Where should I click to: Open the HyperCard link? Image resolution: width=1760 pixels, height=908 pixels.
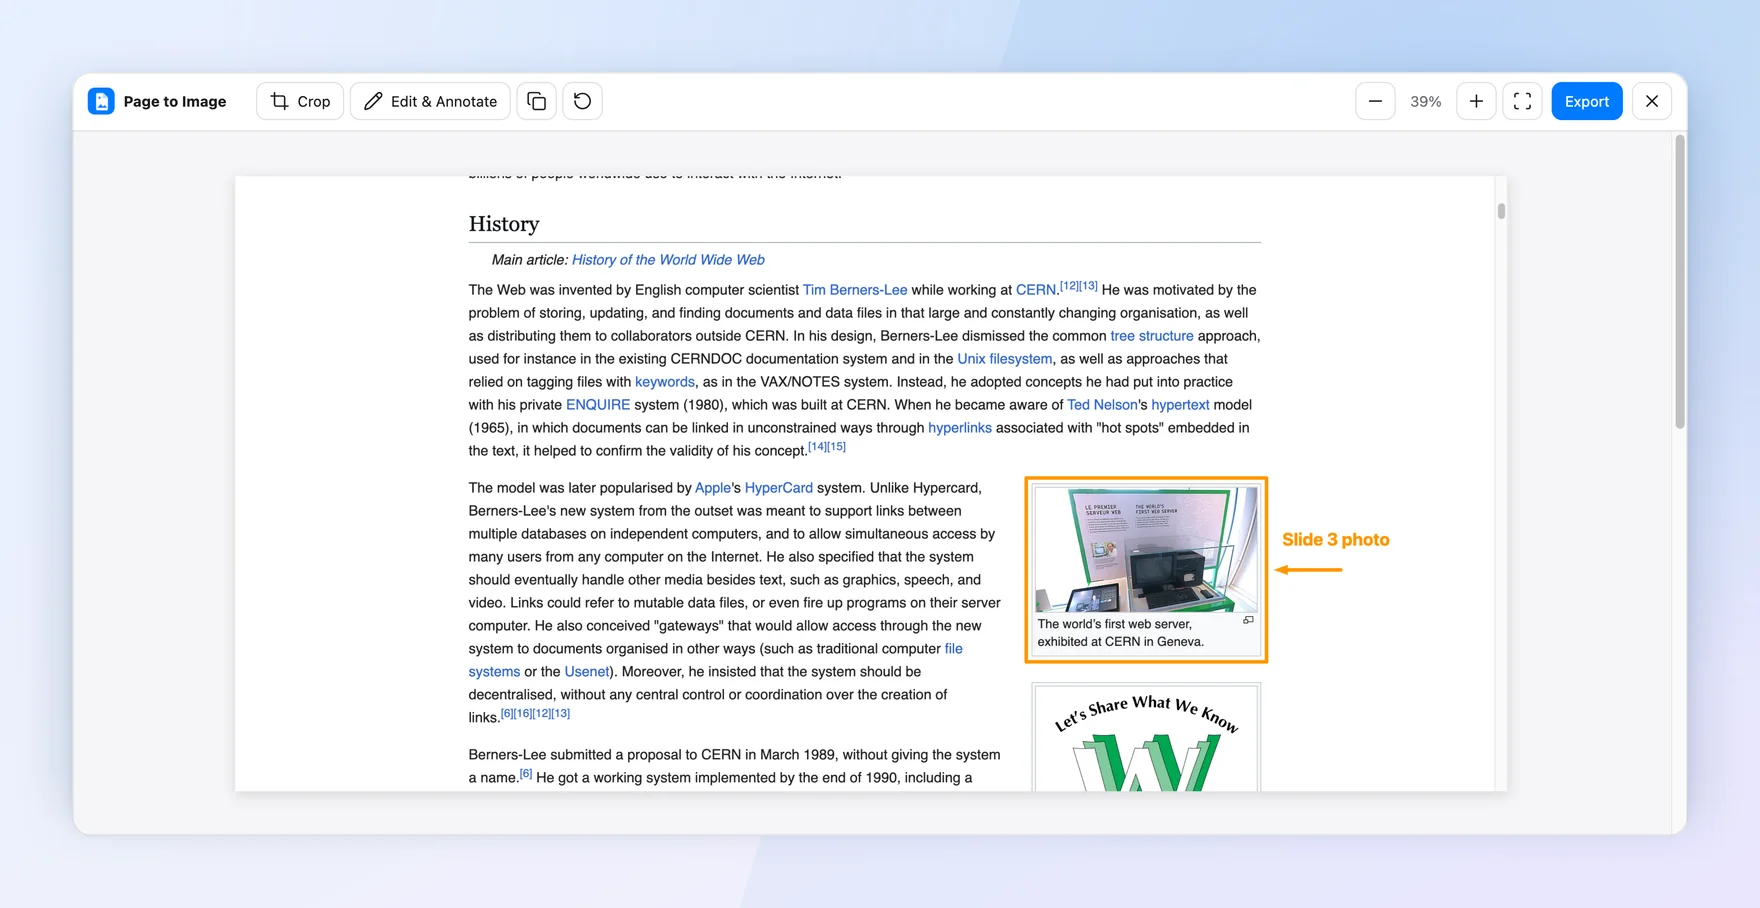coord(779,488)
